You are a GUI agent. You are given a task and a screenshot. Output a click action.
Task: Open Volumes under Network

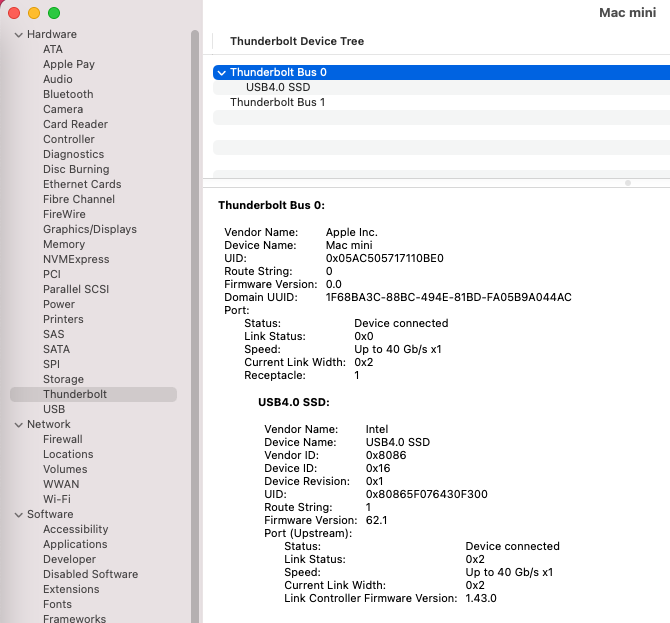click(x=65, y=469)
